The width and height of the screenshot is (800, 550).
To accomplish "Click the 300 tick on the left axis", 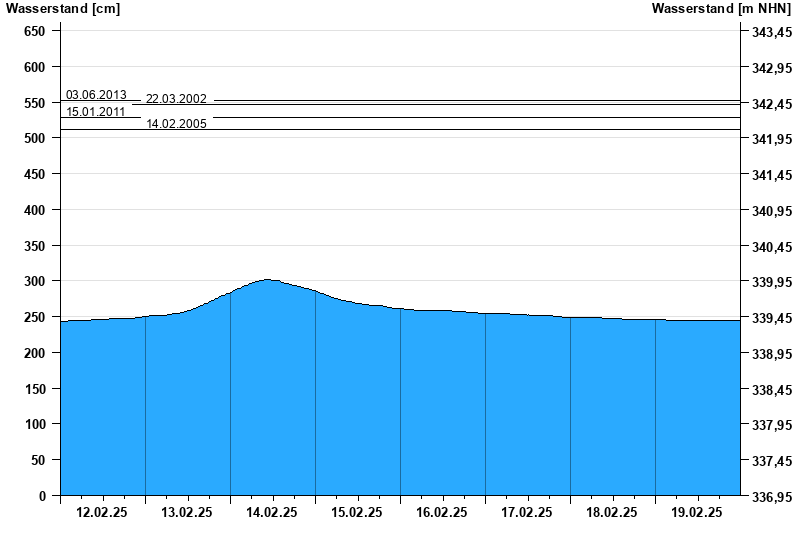I will point(35,282).
